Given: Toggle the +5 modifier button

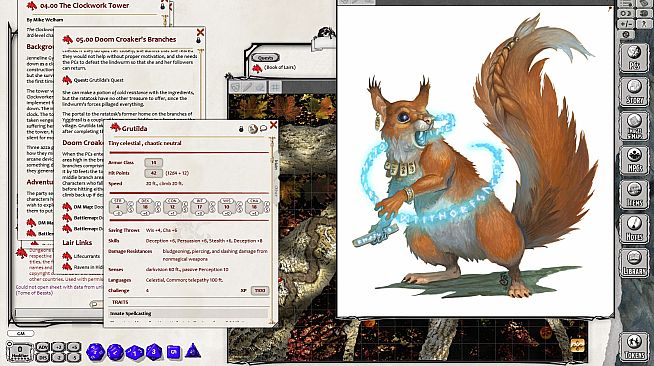Looking at the screenshot, I should (73, 347).
